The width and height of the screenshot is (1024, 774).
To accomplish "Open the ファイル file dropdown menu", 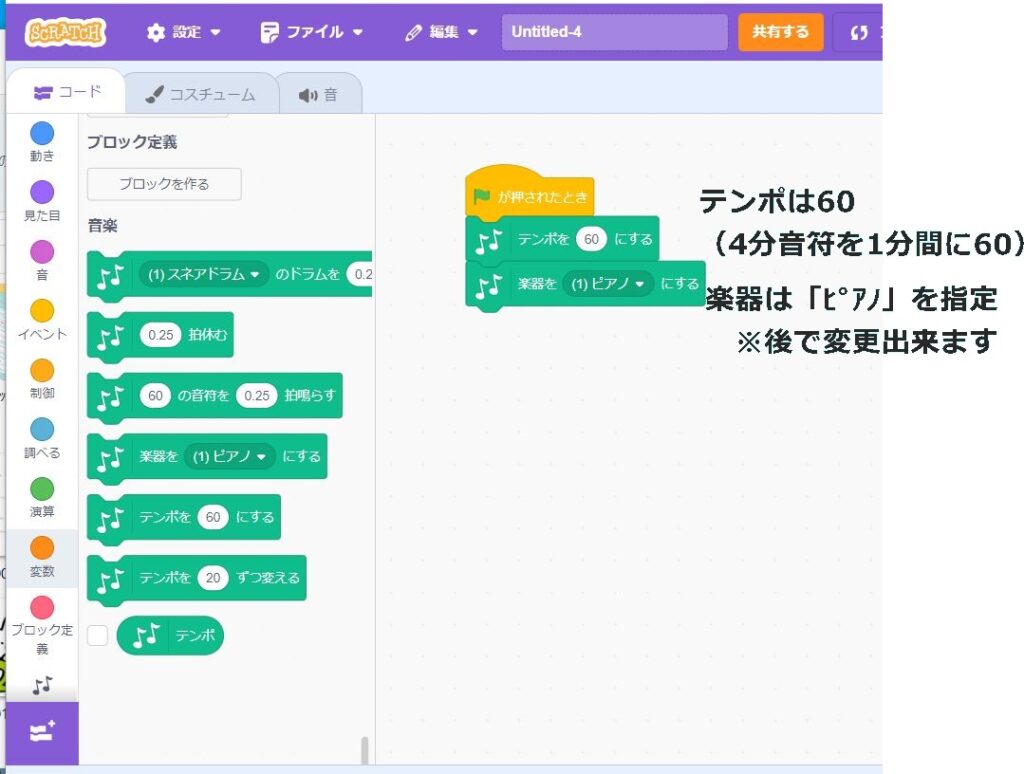I will [x=312, y=32].
